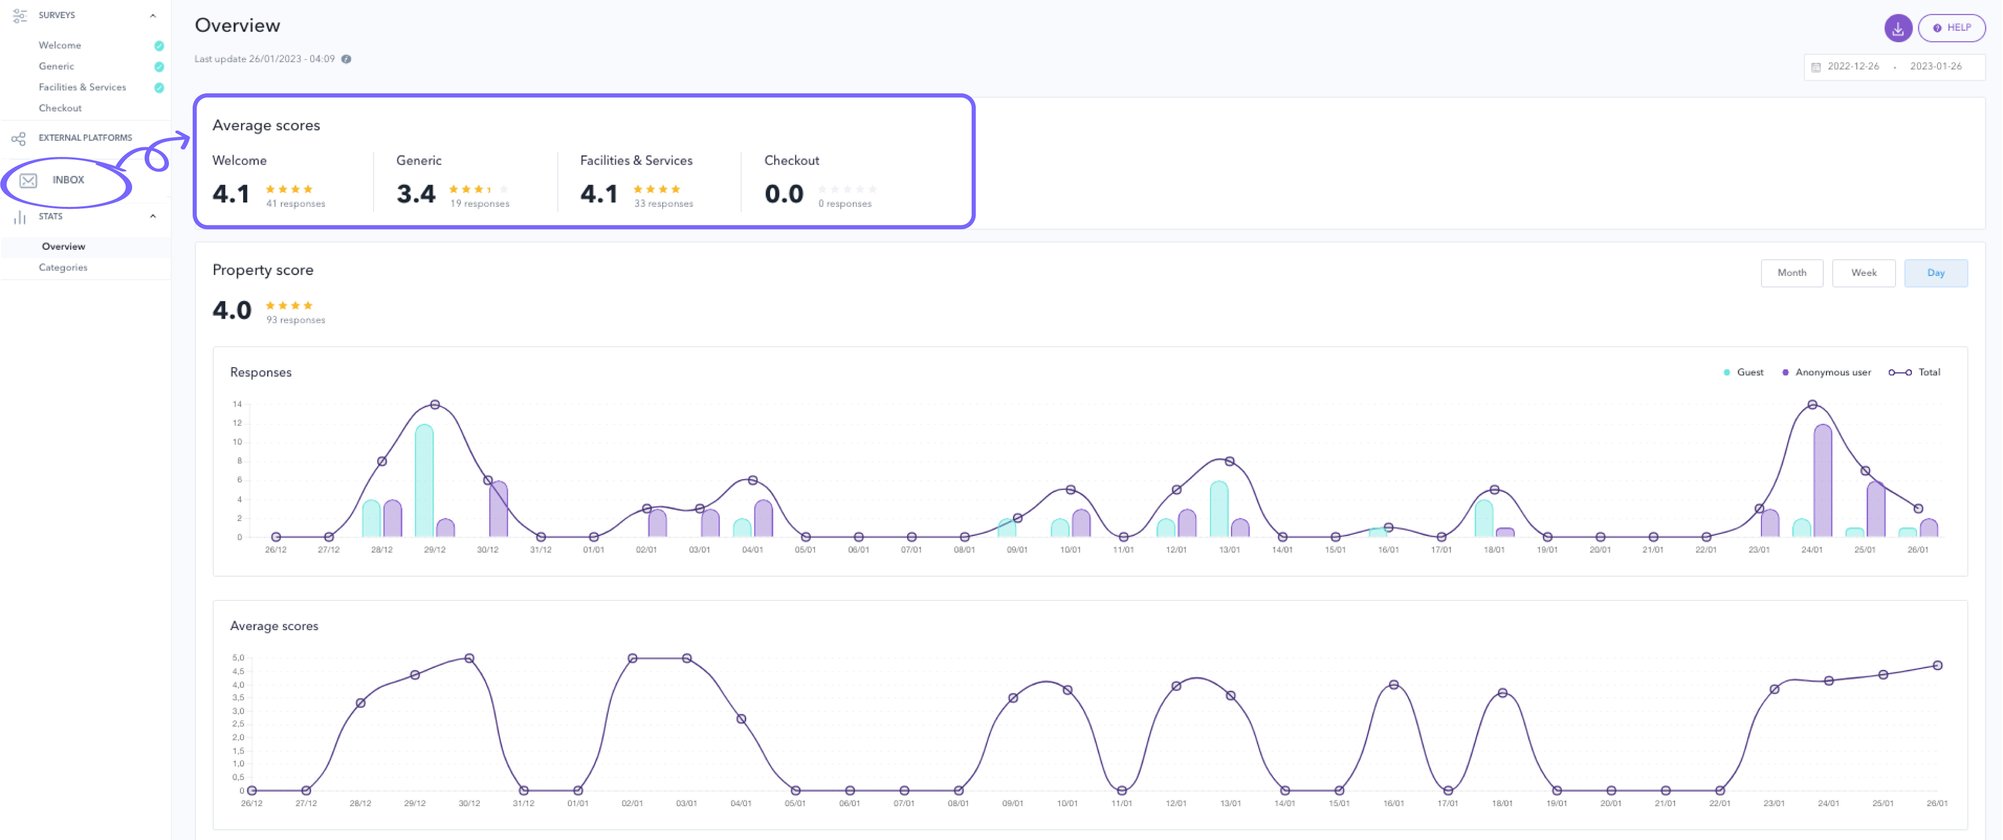Click the Checkout score 0.0
Screen dimensions: 2003x840
point(784,194)
